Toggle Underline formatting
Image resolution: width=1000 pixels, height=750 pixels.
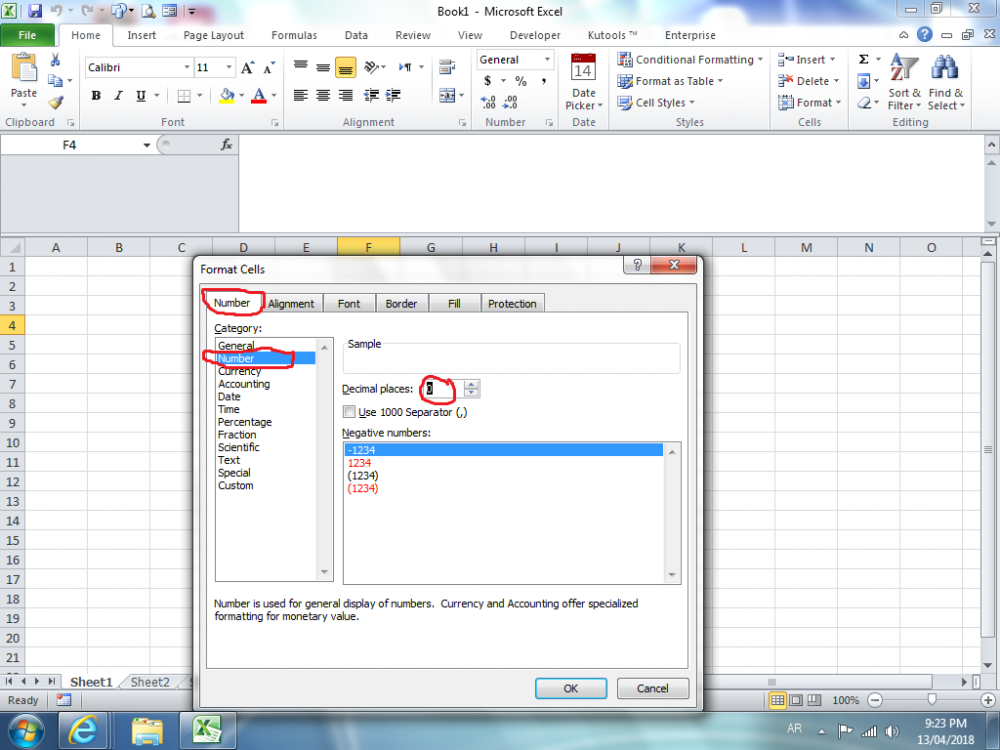click(x=140, y=96)
